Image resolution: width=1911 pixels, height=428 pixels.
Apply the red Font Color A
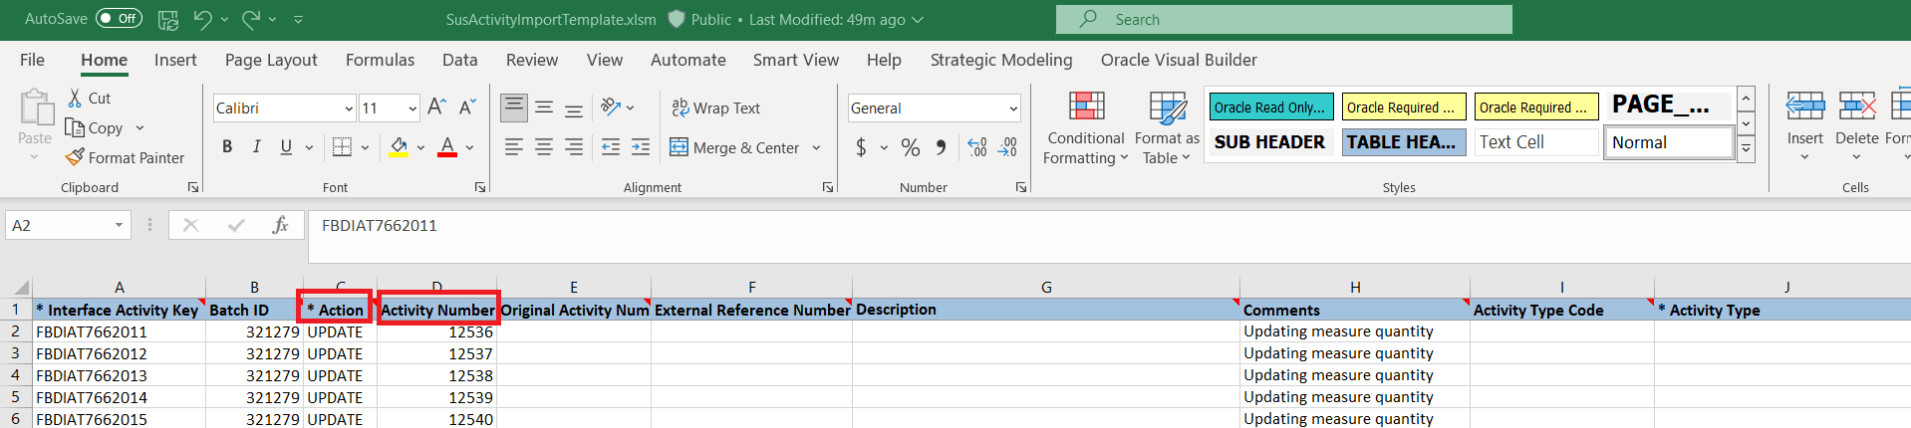tap(447, 147)
